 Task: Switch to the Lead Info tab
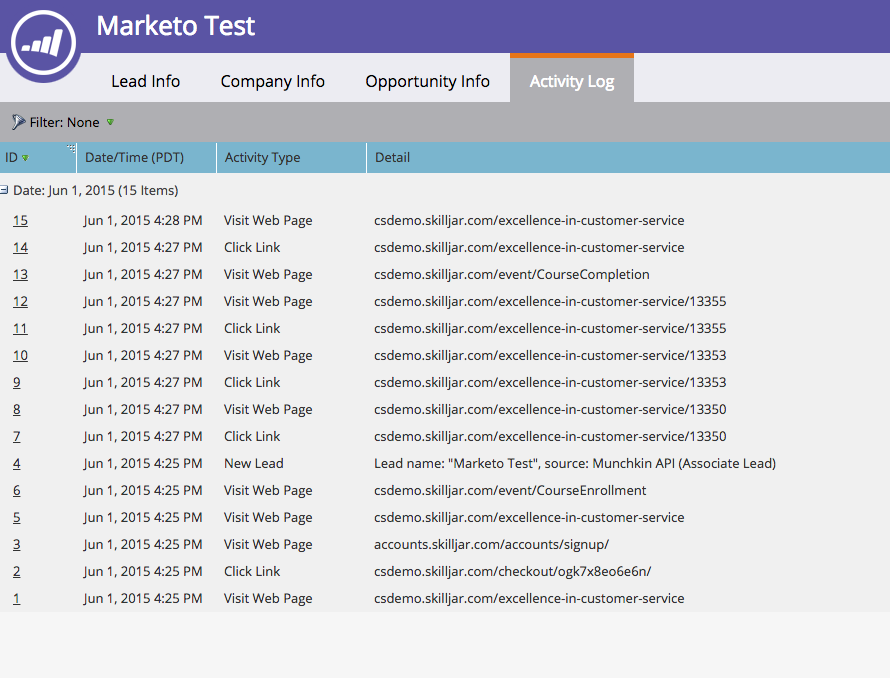(145, 81)
